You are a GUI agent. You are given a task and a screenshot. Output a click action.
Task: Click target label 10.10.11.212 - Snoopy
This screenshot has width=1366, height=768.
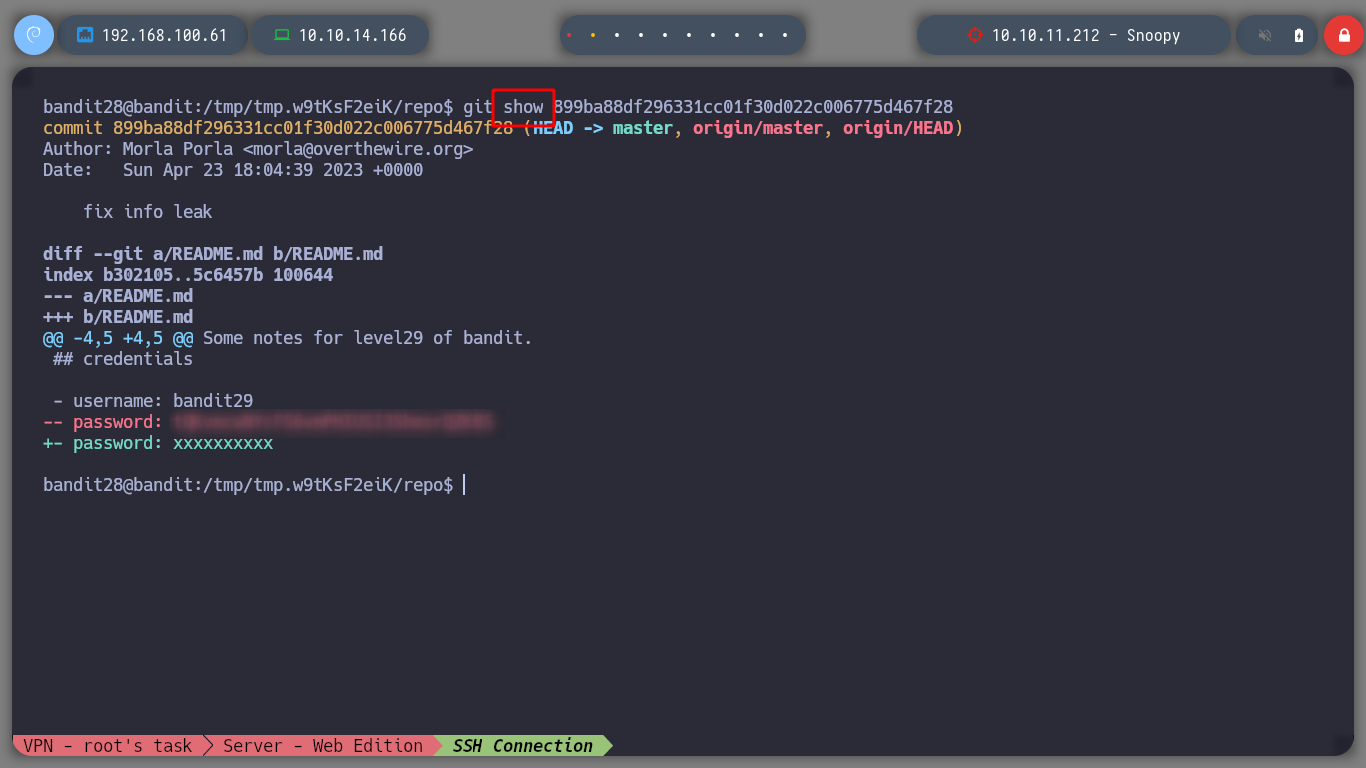click(x=1086, y=35)
